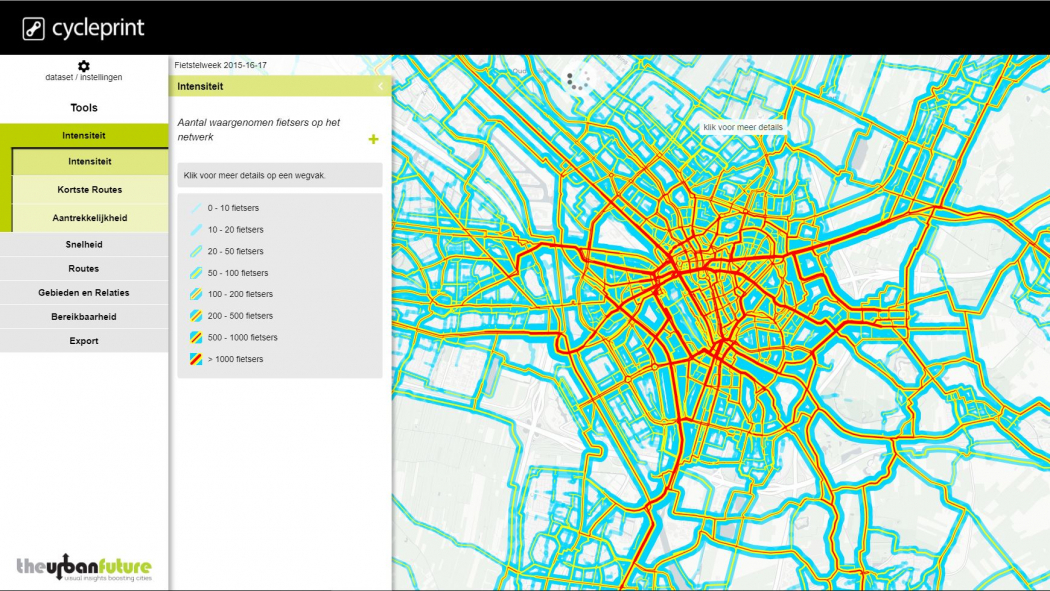The width and height of the screenshot is (1050, 591).
Task: Select Kortste Routes sub-item
Action: (x=90, y=189)
